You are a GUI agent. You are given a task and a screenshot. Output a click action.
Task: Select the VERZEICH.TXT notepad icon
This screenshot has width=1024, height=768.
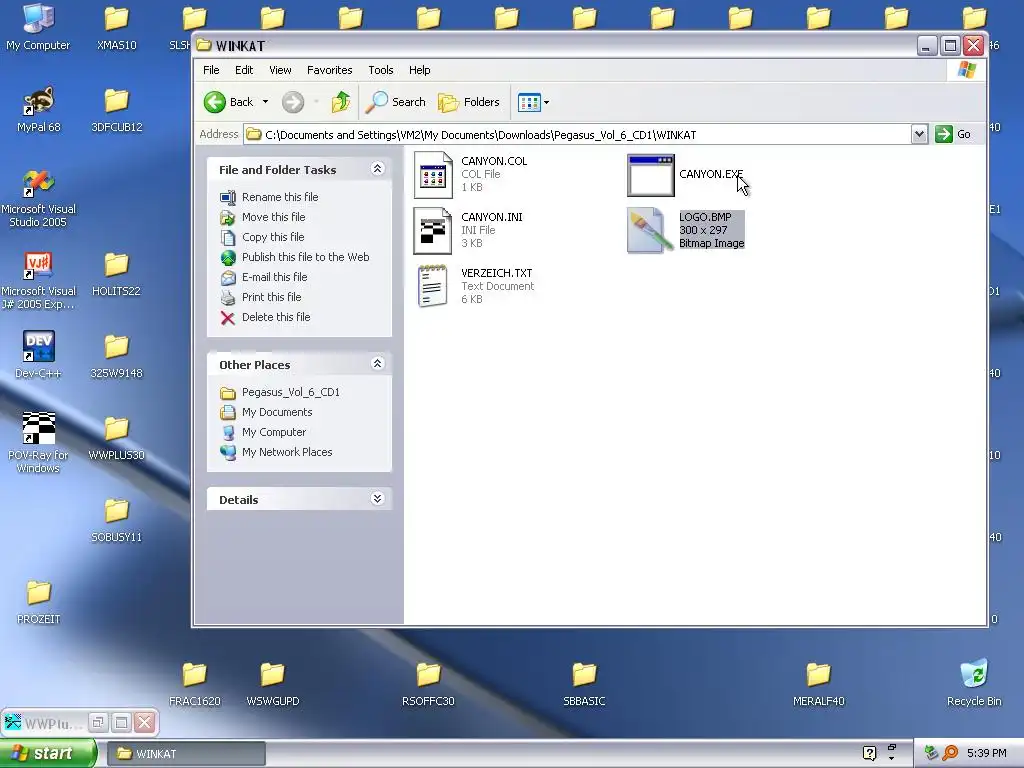(432, 286)
